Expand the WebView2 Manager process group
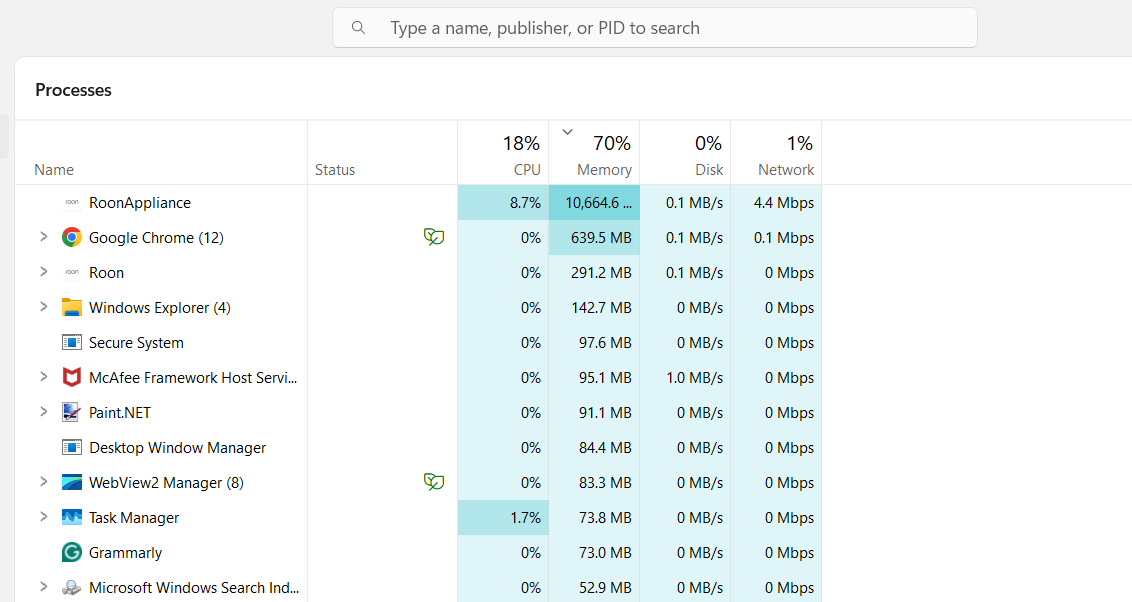The image size is (1132, 602). (43, 482)
